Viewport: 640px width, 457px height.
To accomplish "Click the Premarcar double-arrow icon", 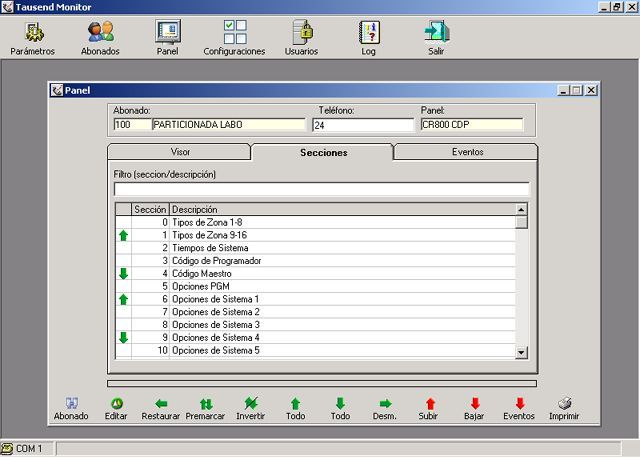I will tap(206, 404).
